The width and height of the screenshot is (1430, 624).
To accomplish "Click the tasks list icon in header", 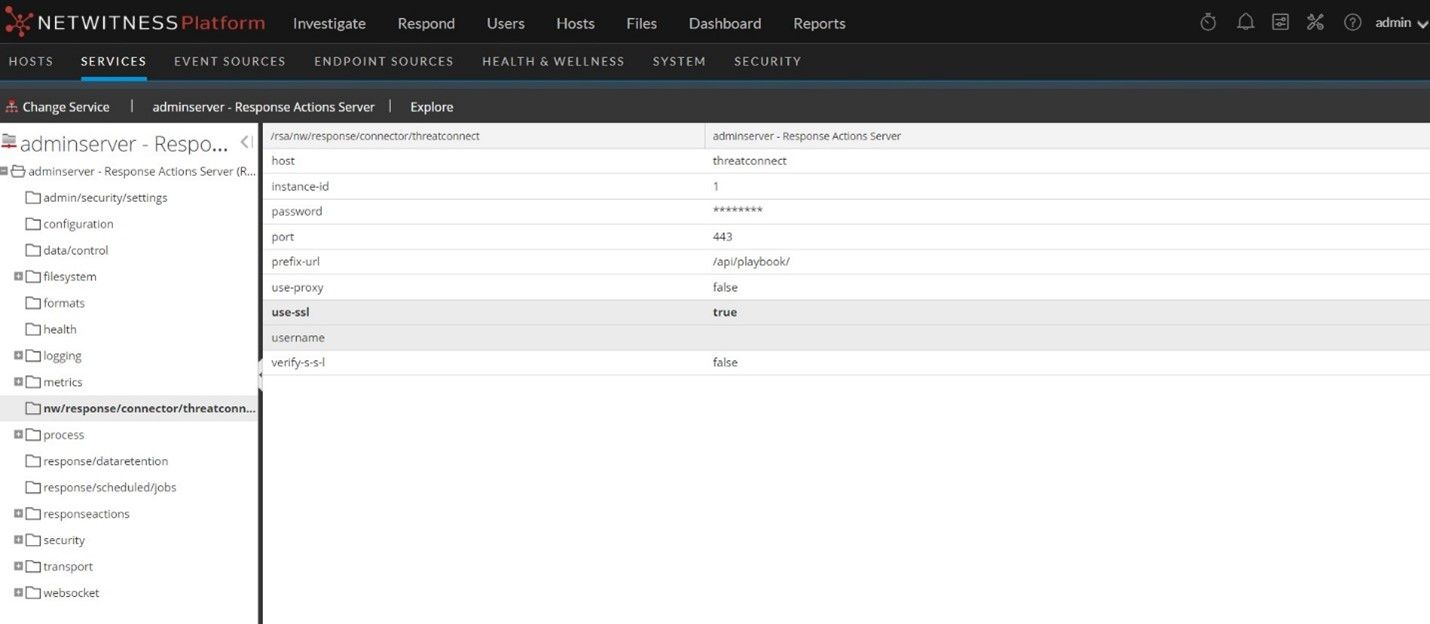I will [x=1280, y=23].
